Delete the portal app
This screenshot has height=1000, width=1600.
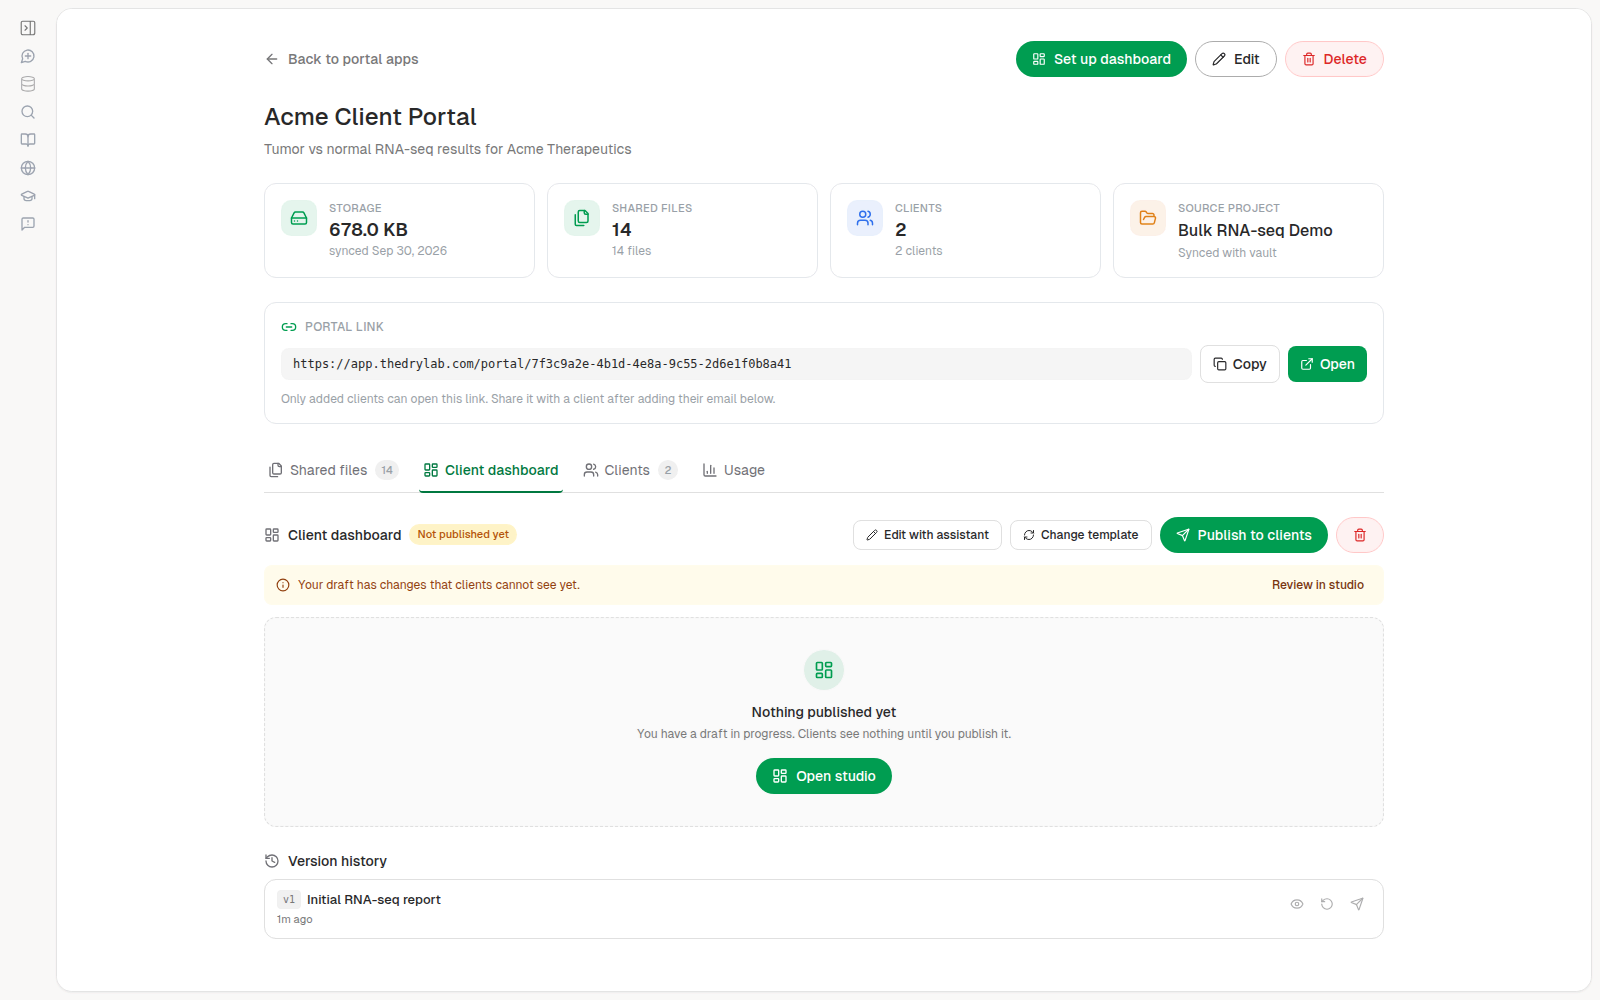click(1334, 59)
